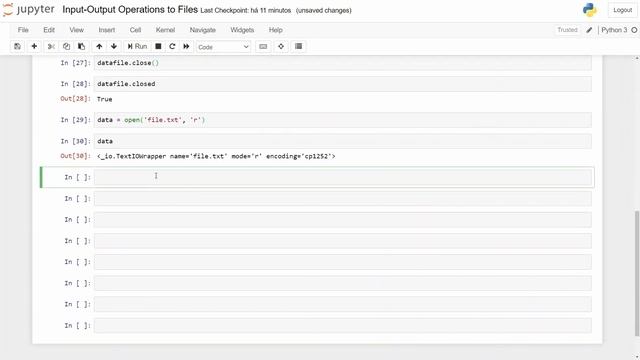Restart kernel and rerun all icon
640x360 pixels.
tap(186, 47)
